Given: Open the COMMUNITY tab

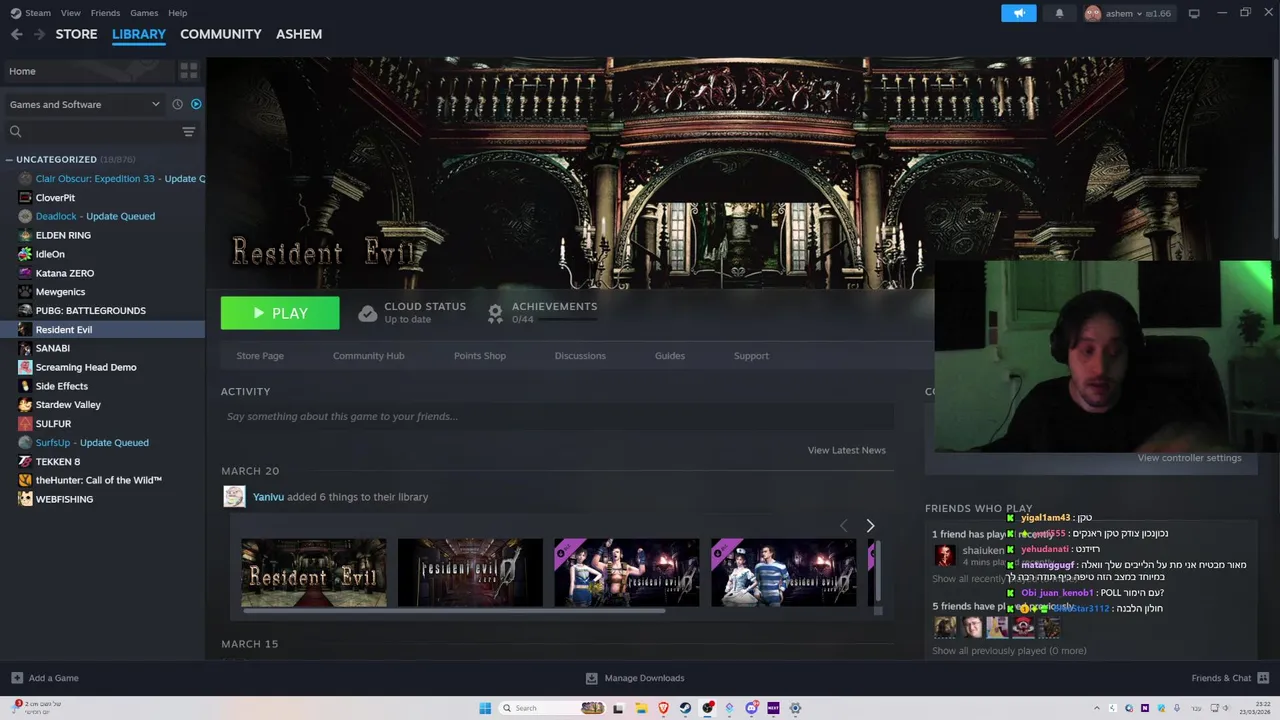Looking at the screenshot, I should point(221,34).
